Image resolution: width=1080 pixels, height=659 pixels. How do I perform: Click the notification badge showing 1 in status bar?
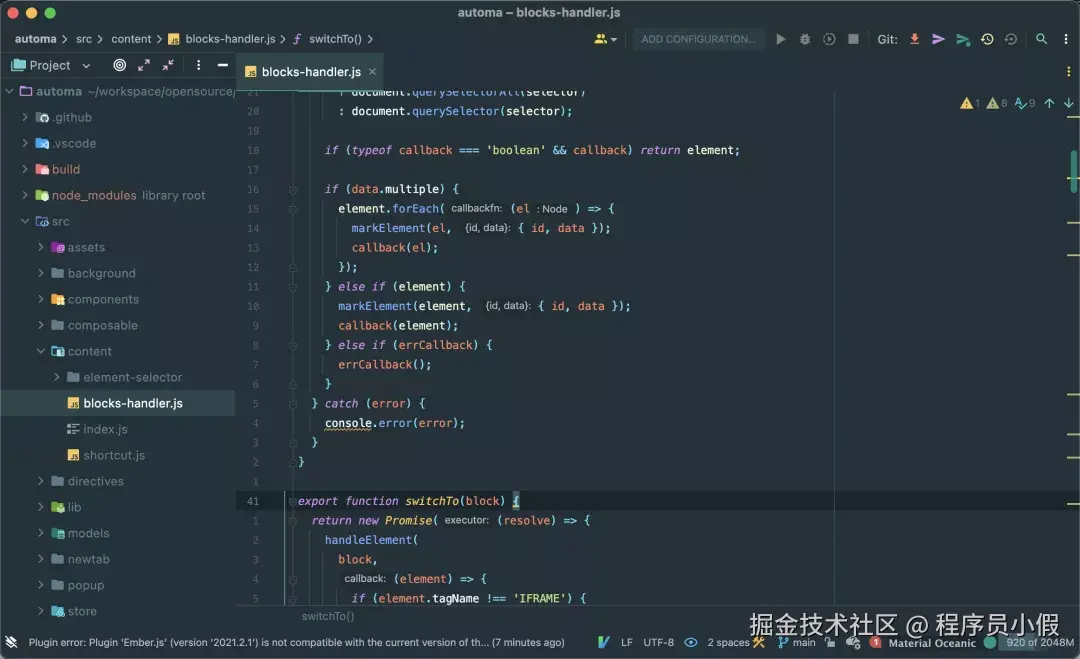pyautogui.click(x=875, y=642)
